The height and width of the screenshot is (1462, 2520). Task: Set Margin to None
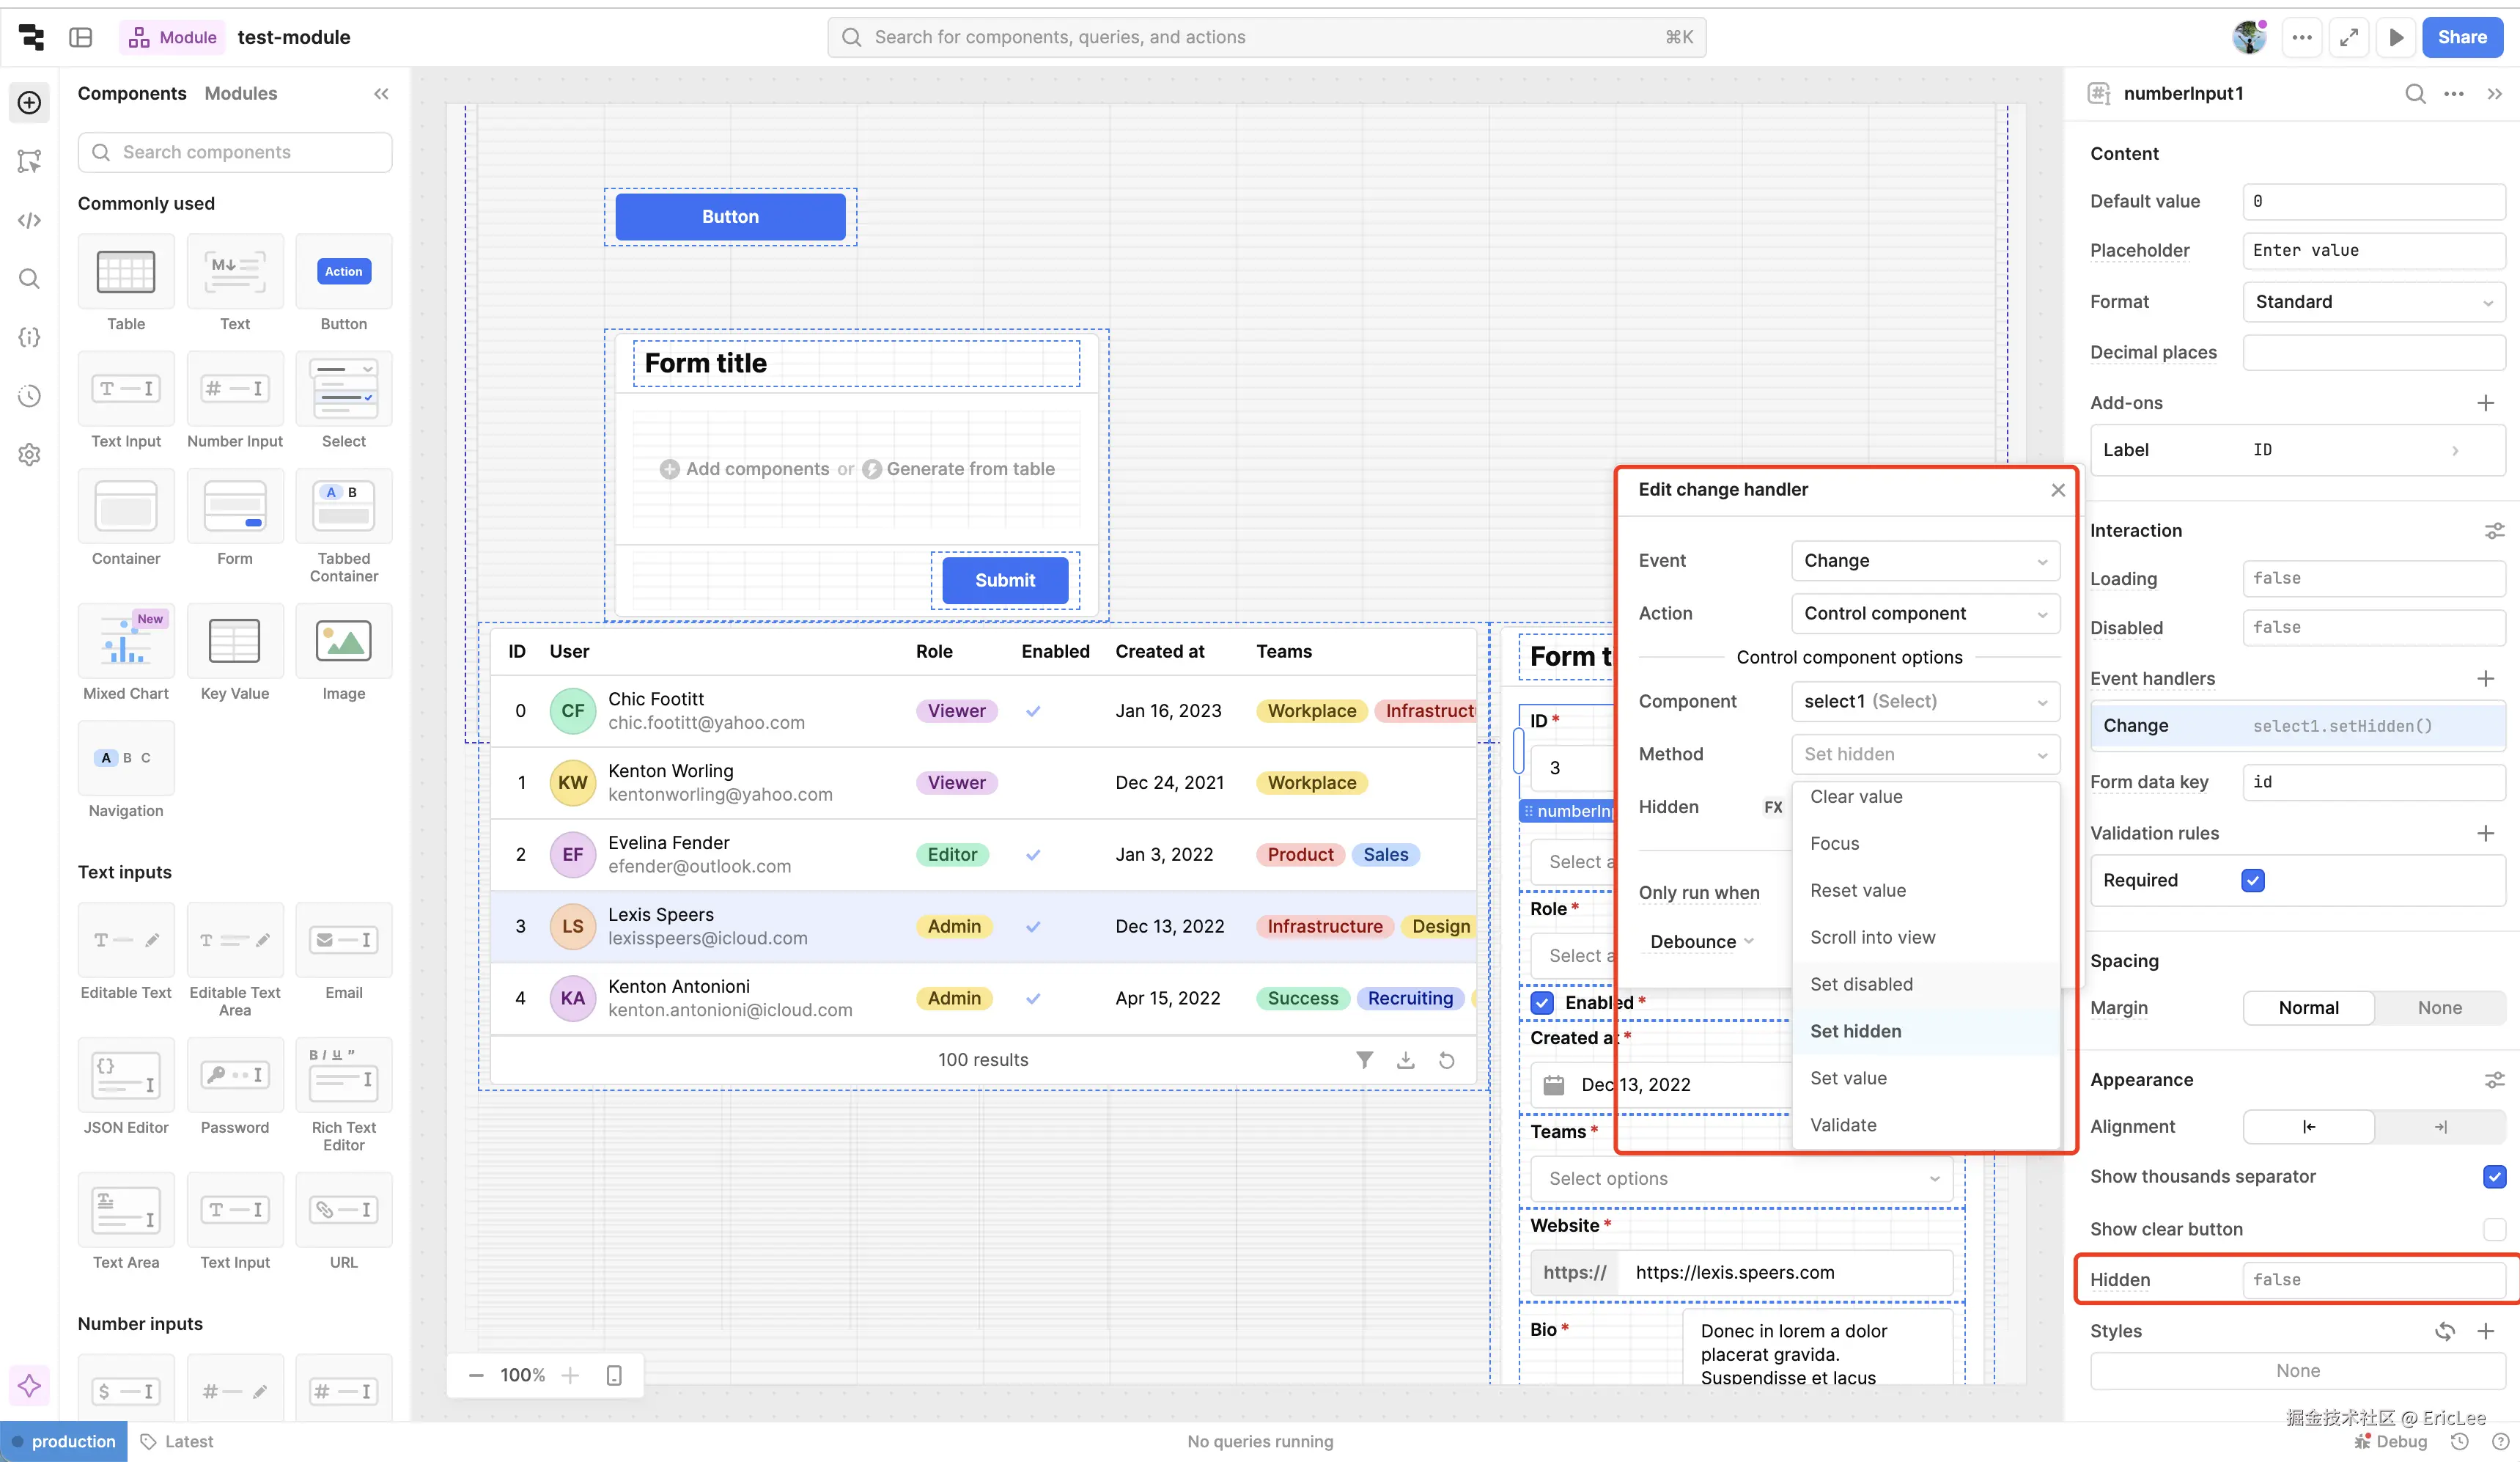(2439, 1008)
